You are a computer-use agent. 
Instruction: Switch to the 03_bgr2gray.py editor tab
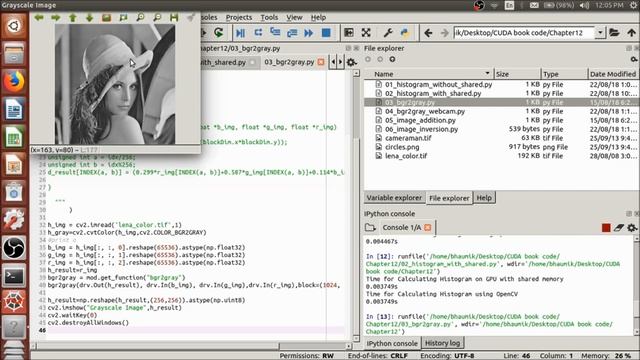pyautogui.click(x=289, y=62)
